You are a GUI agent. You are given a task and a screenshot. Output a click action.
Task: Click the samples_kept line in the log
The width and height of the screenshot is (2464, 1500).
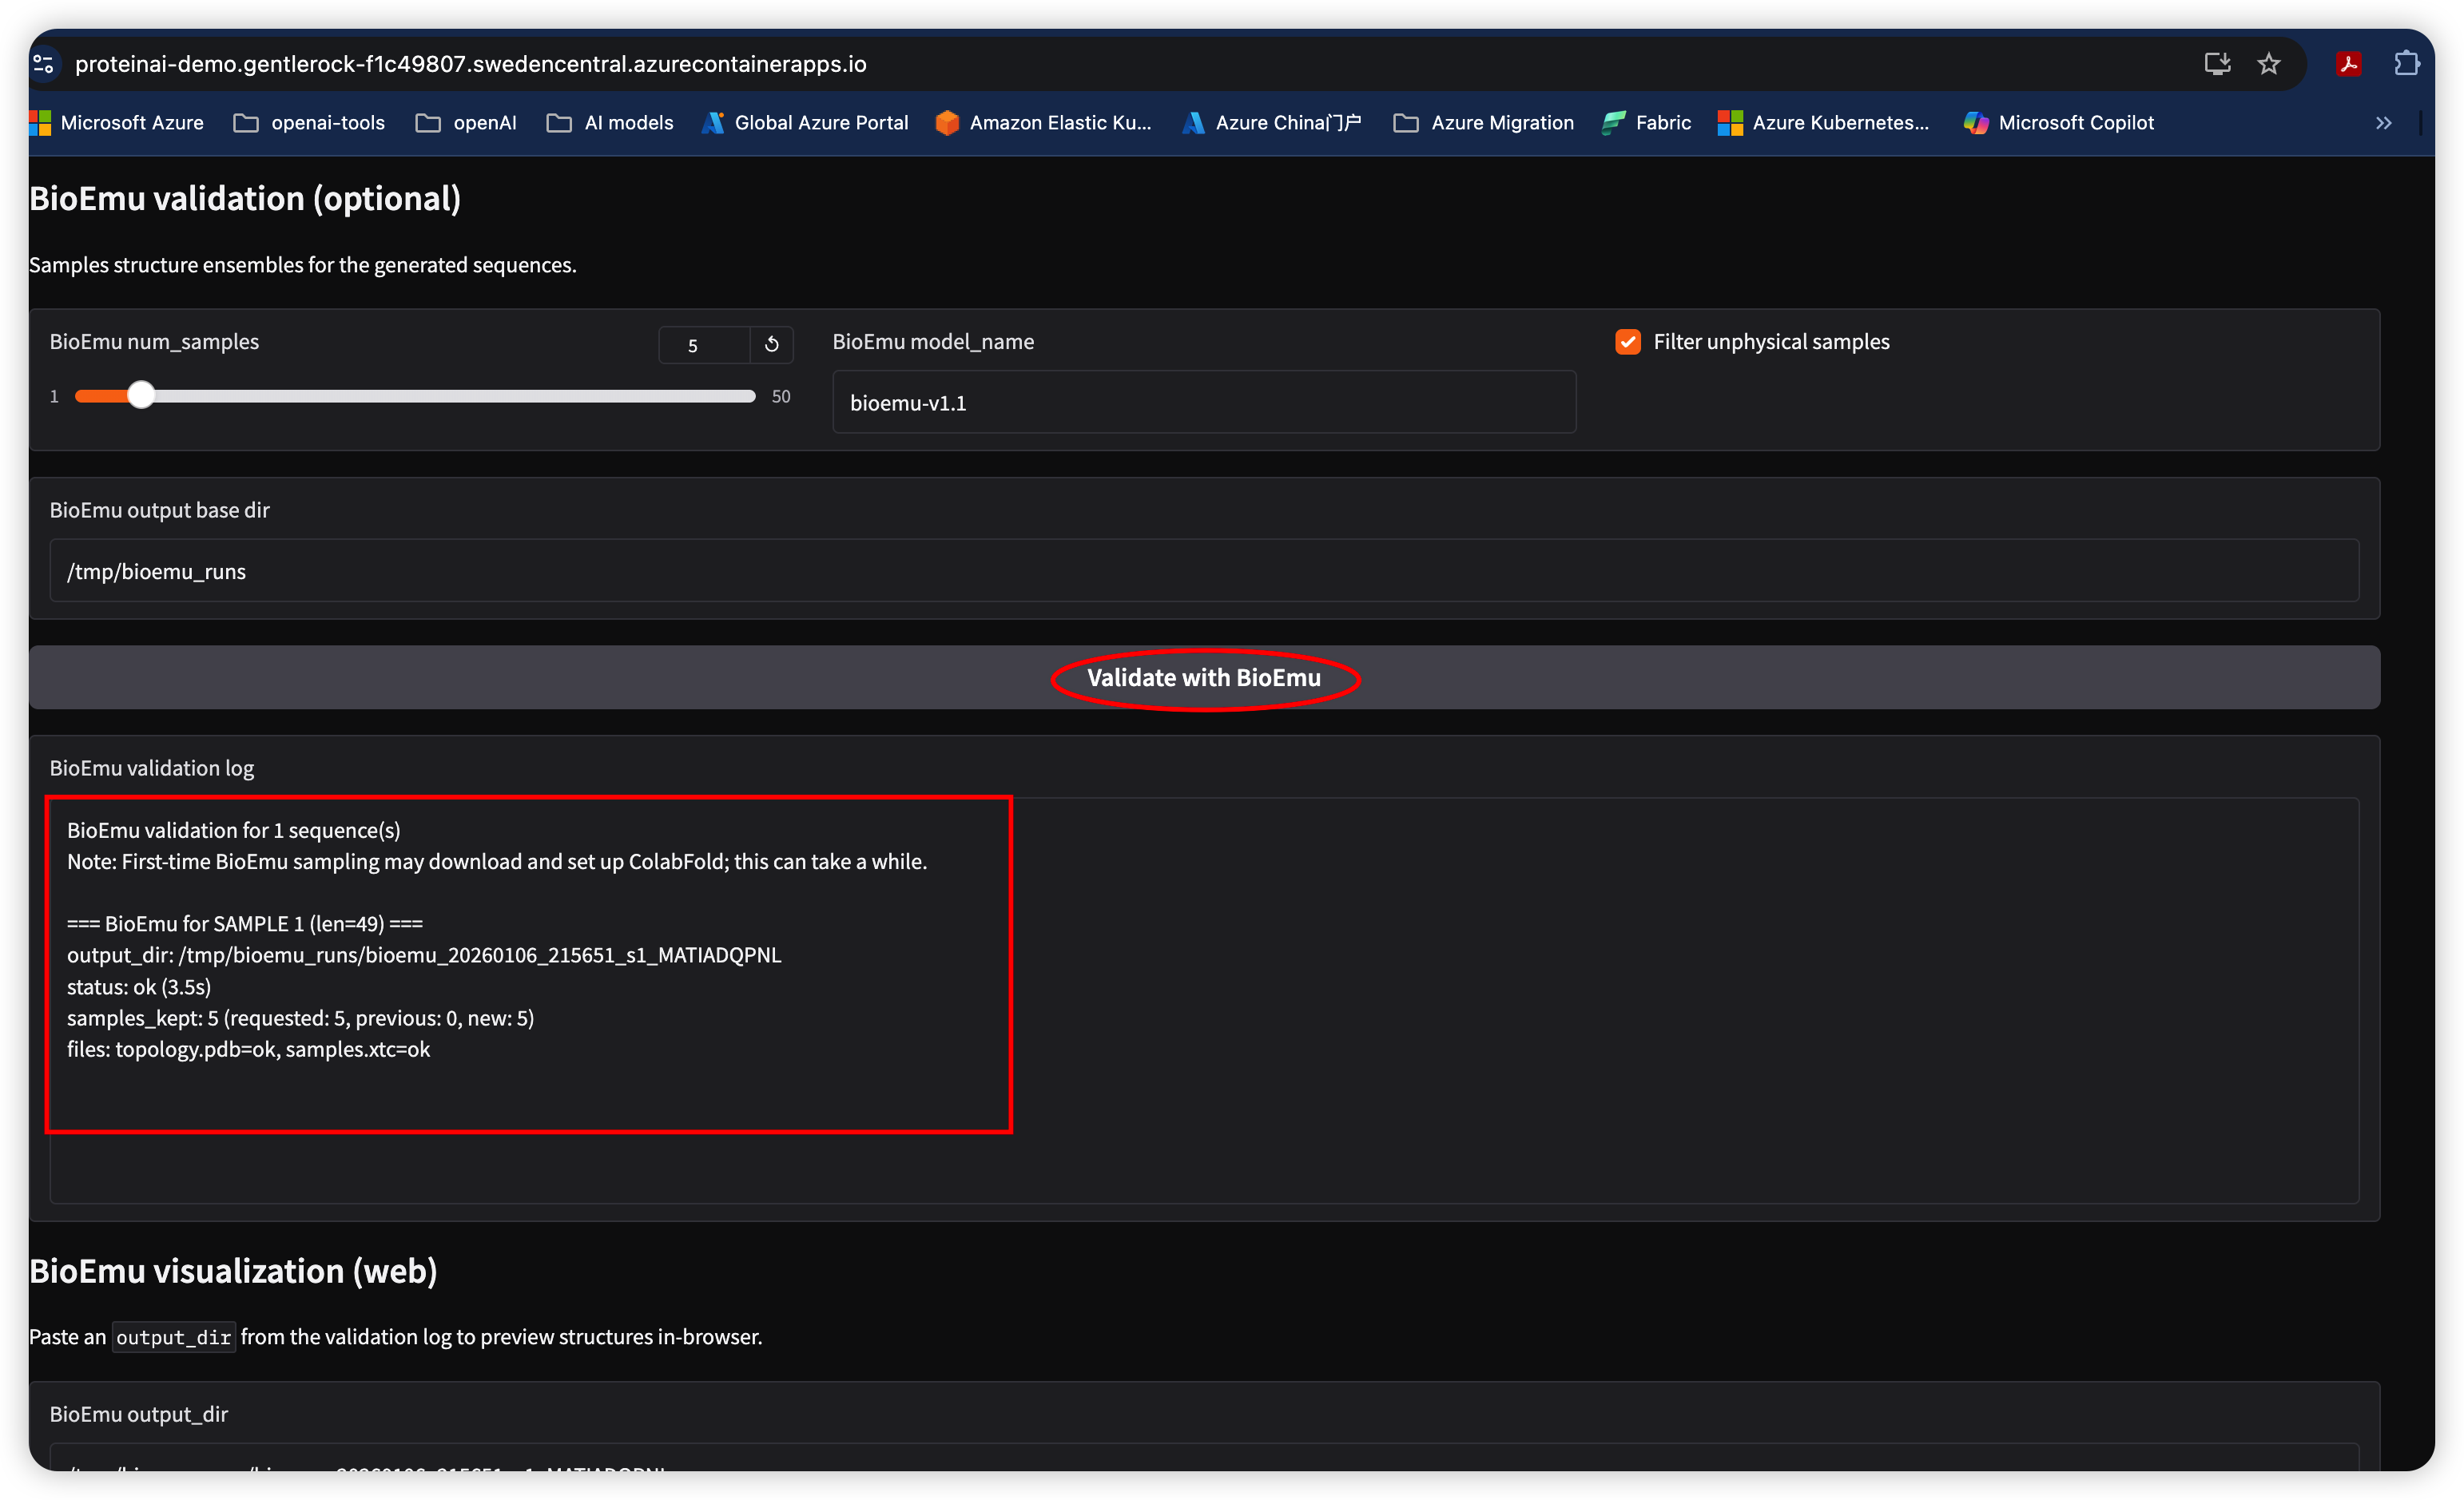coord(300,1017)
